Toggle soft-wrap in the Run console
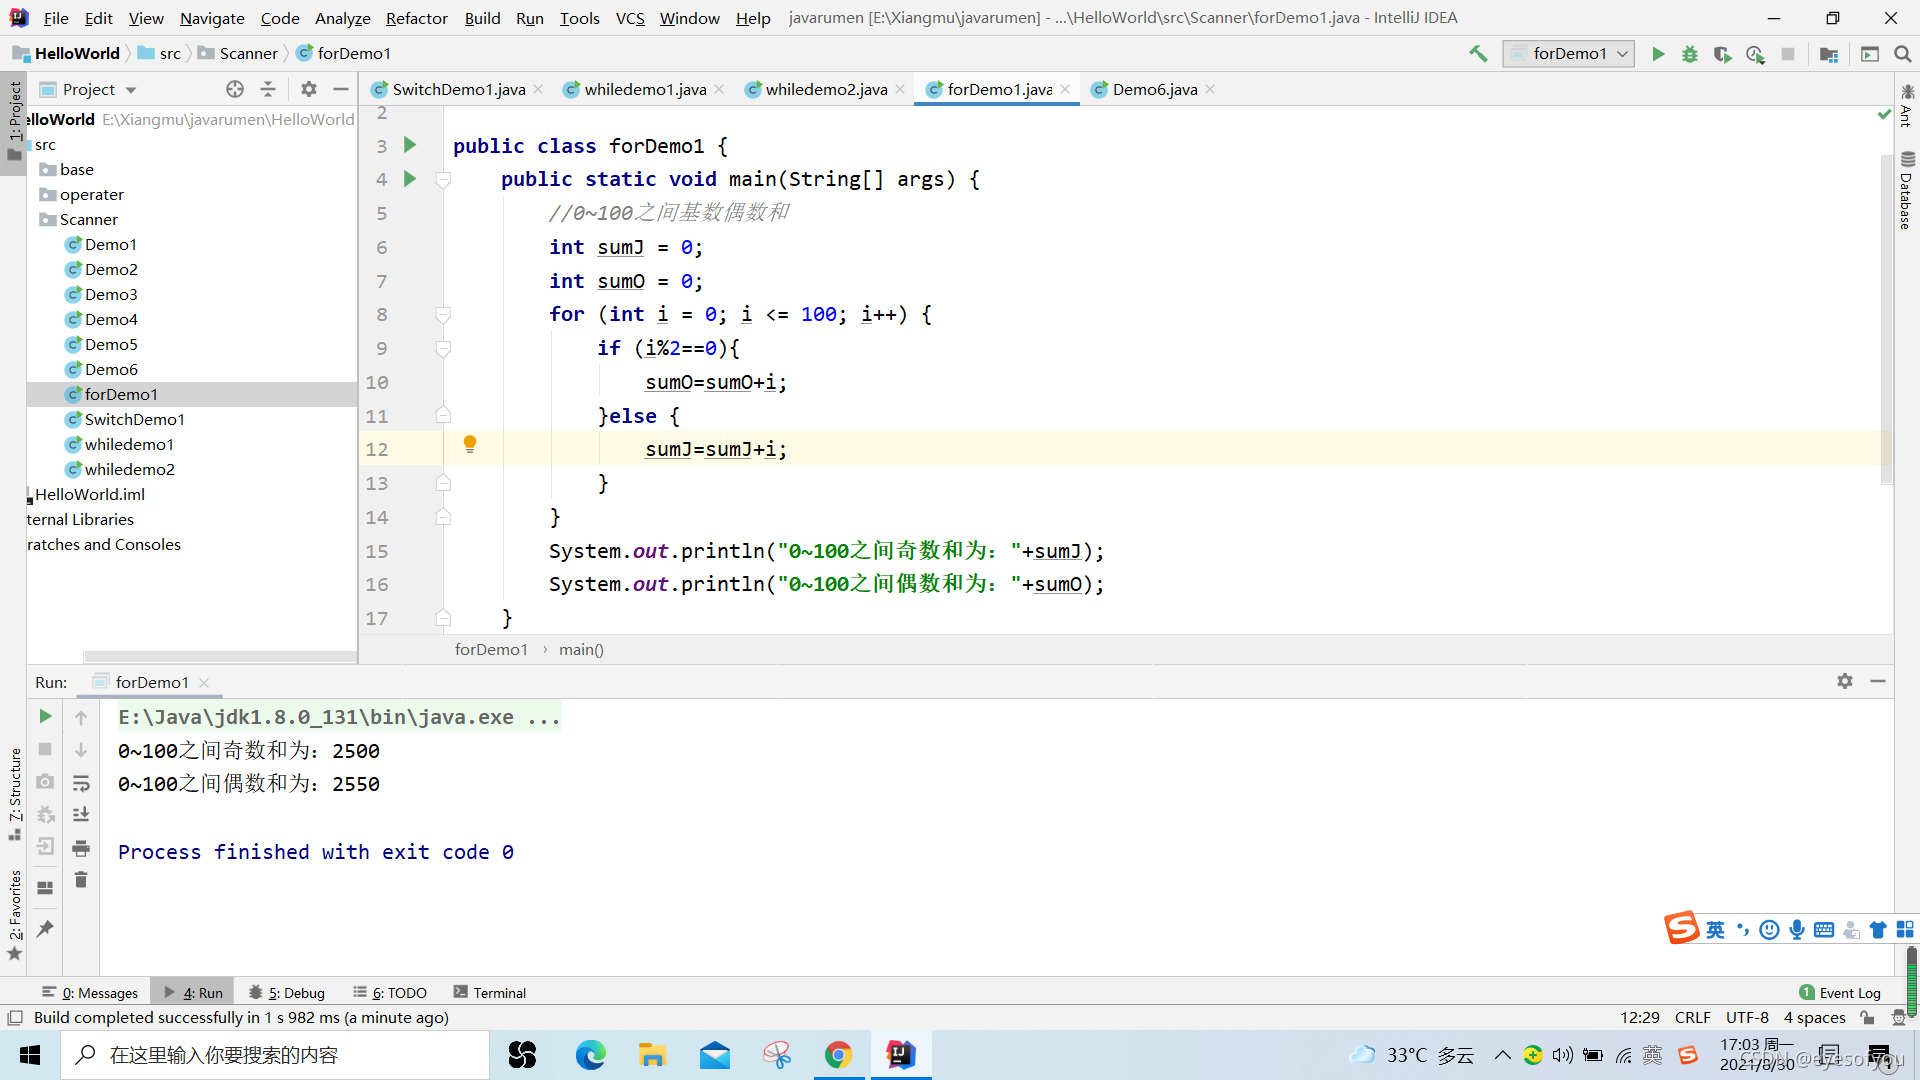1920x1080 pixels. click(x=81, y=783)
